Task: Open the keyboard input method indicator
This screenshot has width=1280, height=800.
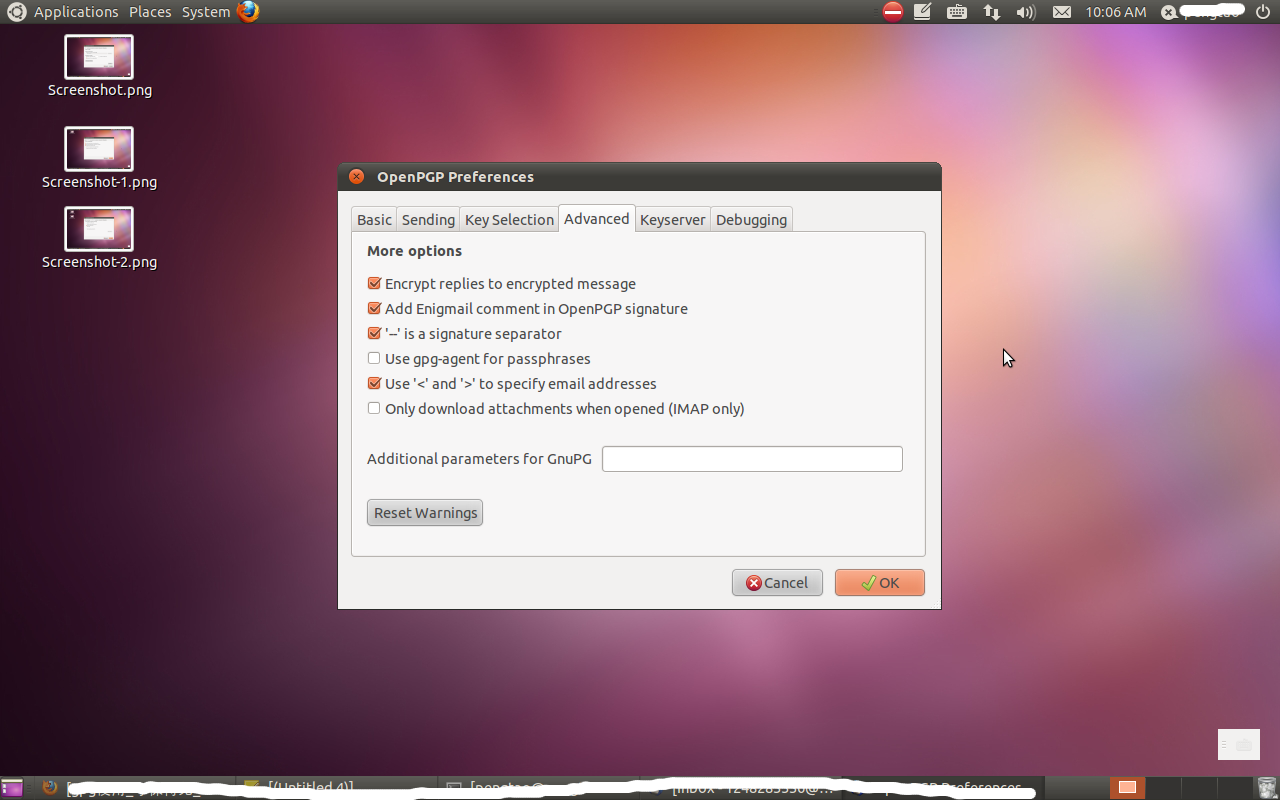Action: [x=956, y=12]
